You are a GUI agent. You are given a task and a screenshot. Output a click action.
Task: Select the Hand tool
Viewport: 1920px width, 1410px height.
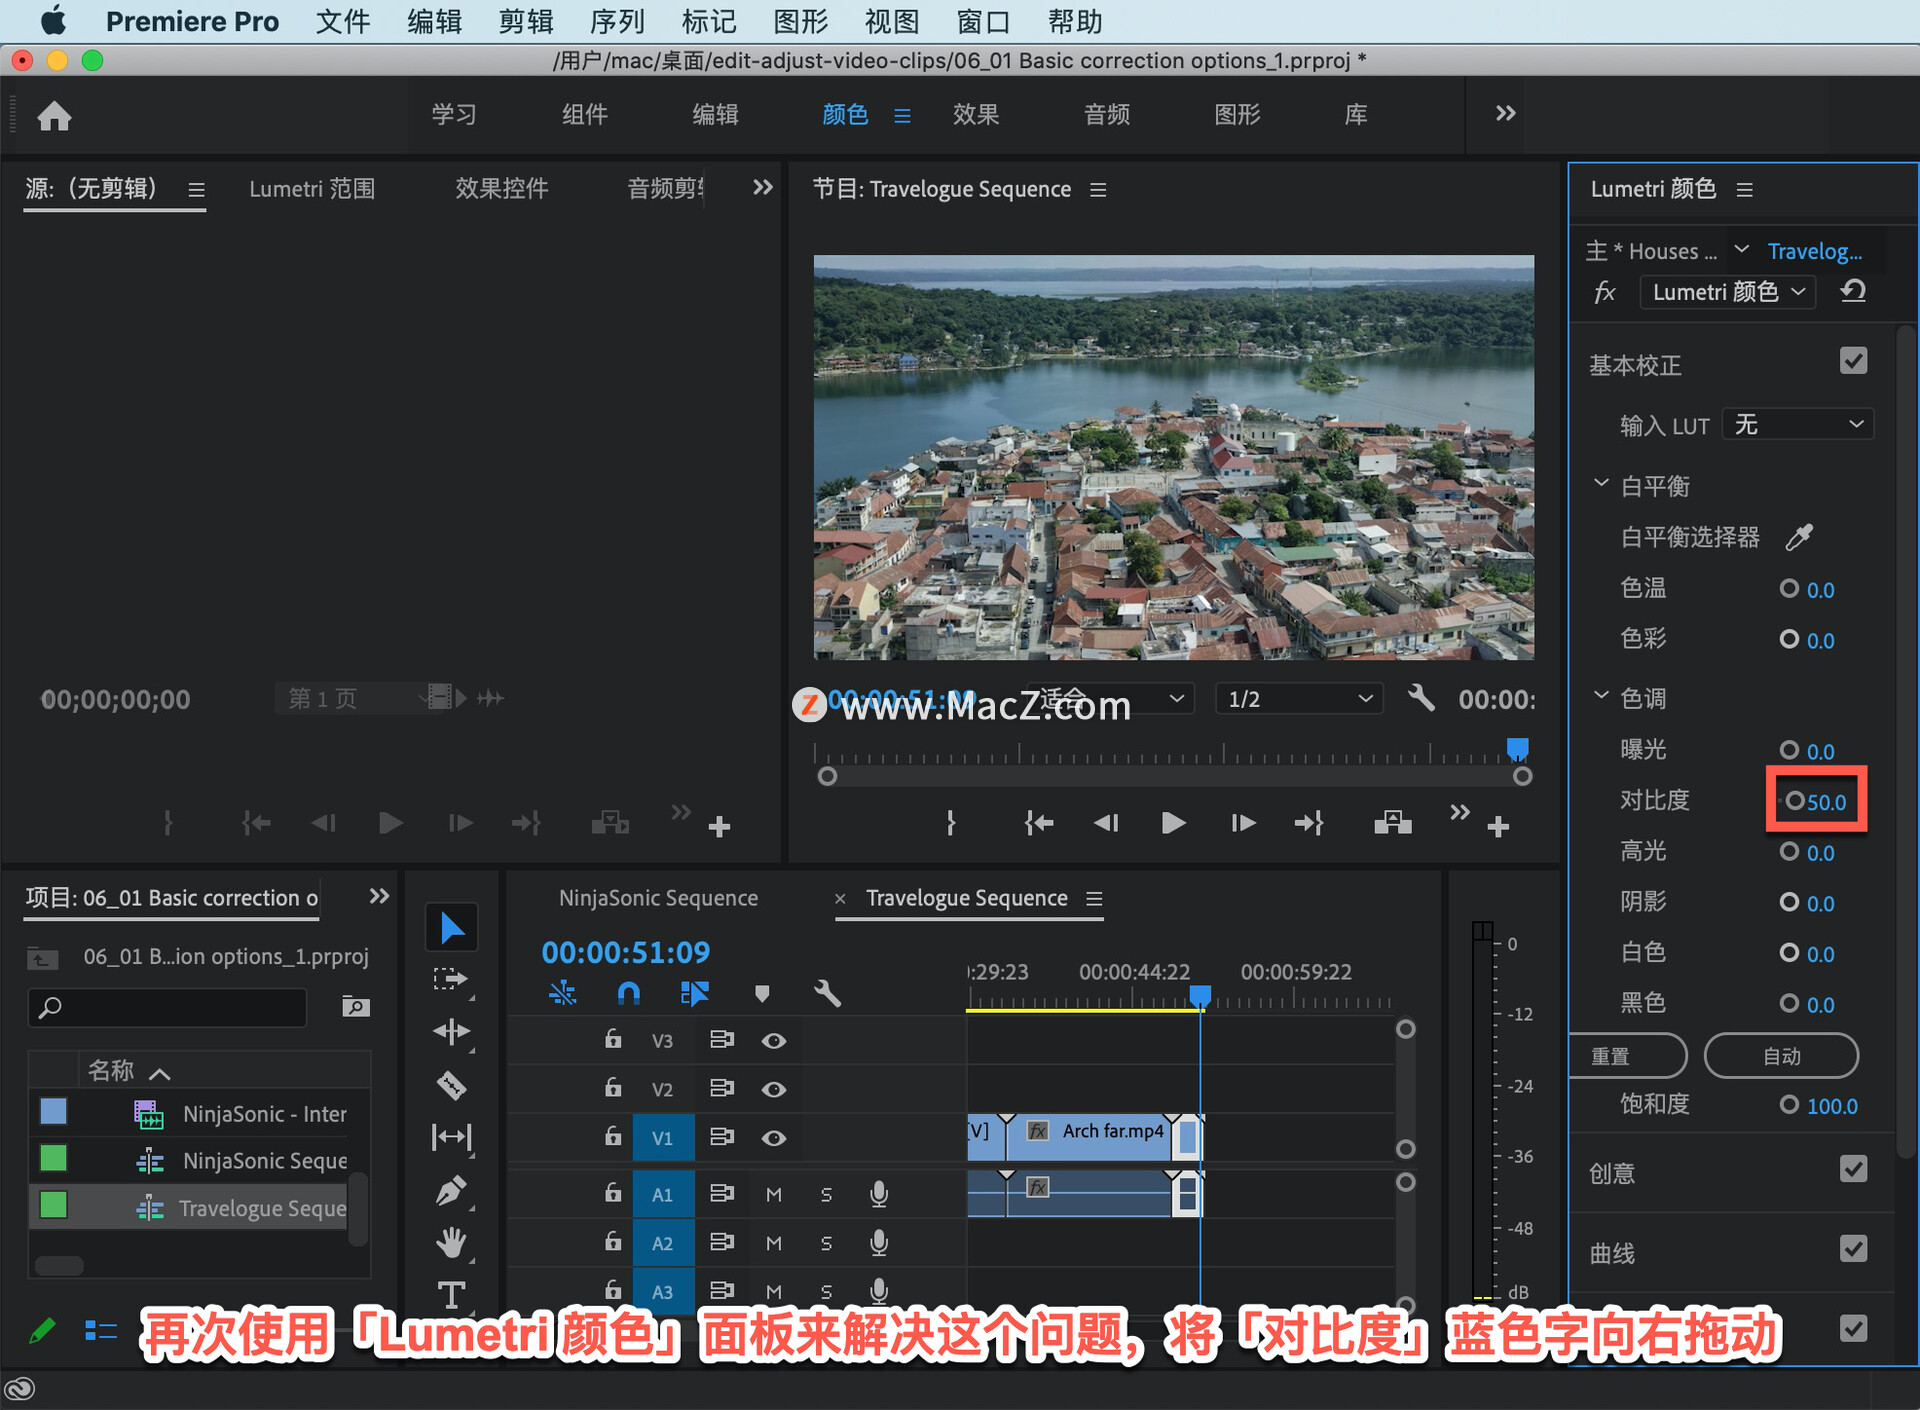pos(451,1243)
